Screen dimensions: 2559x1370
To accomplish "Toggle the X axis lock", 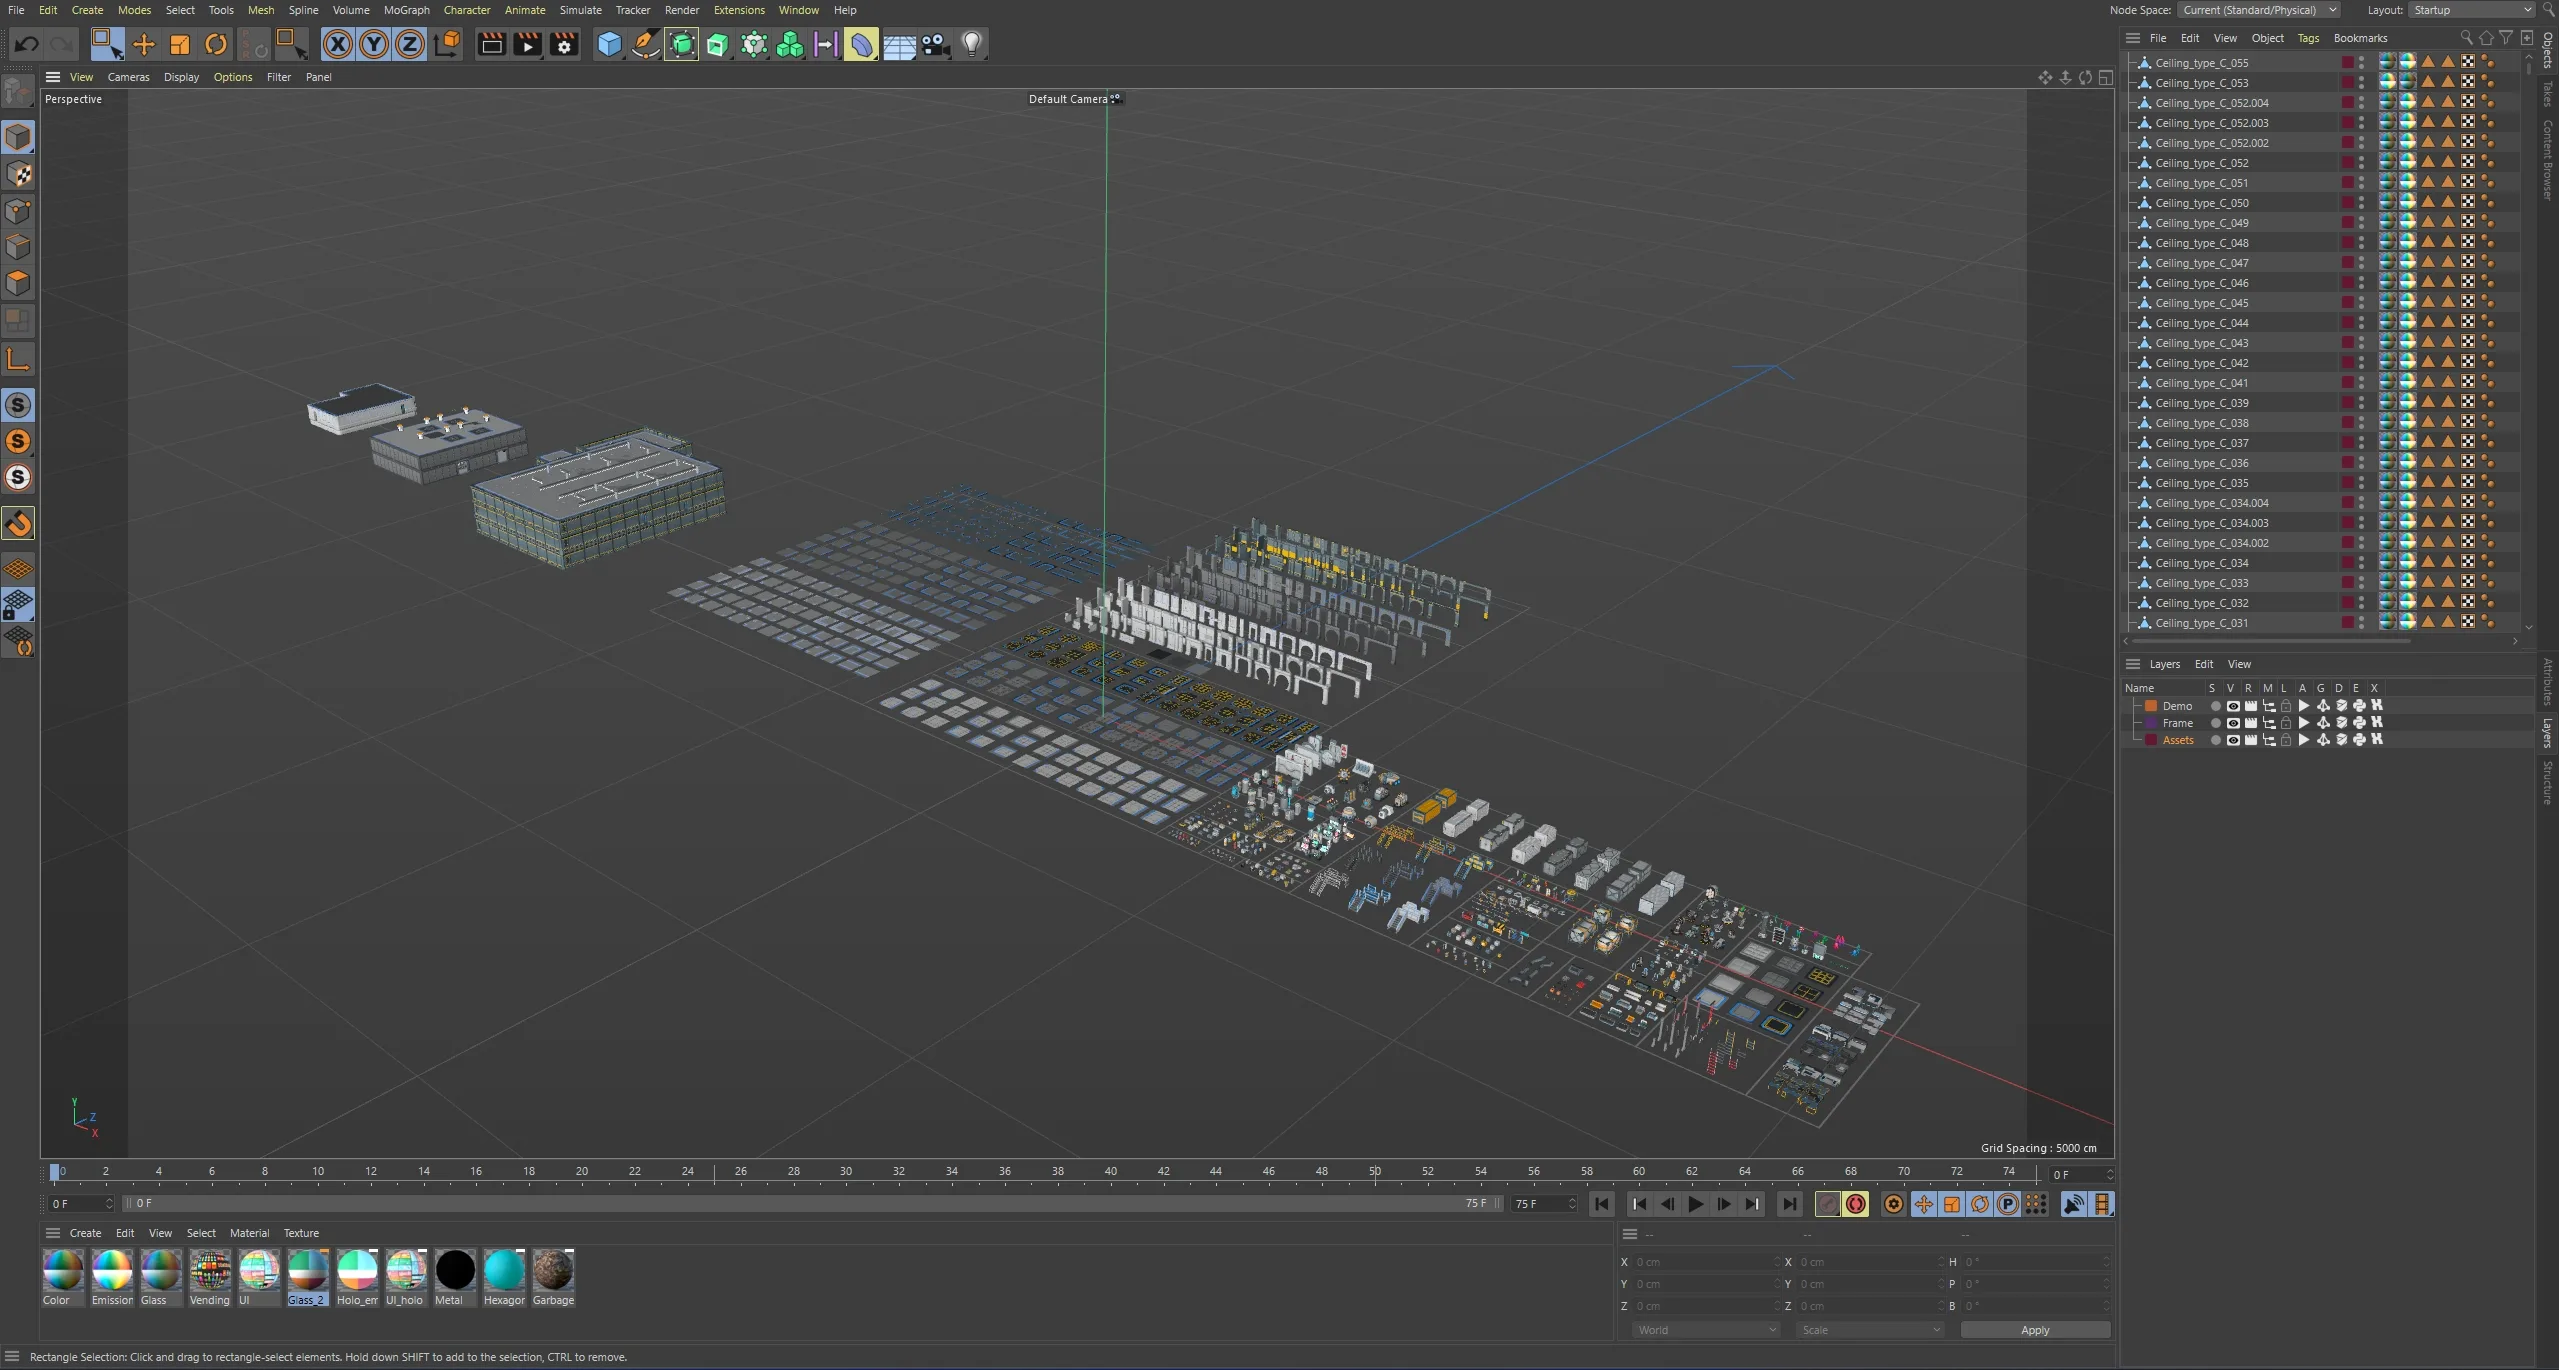I will click(338, 44).
